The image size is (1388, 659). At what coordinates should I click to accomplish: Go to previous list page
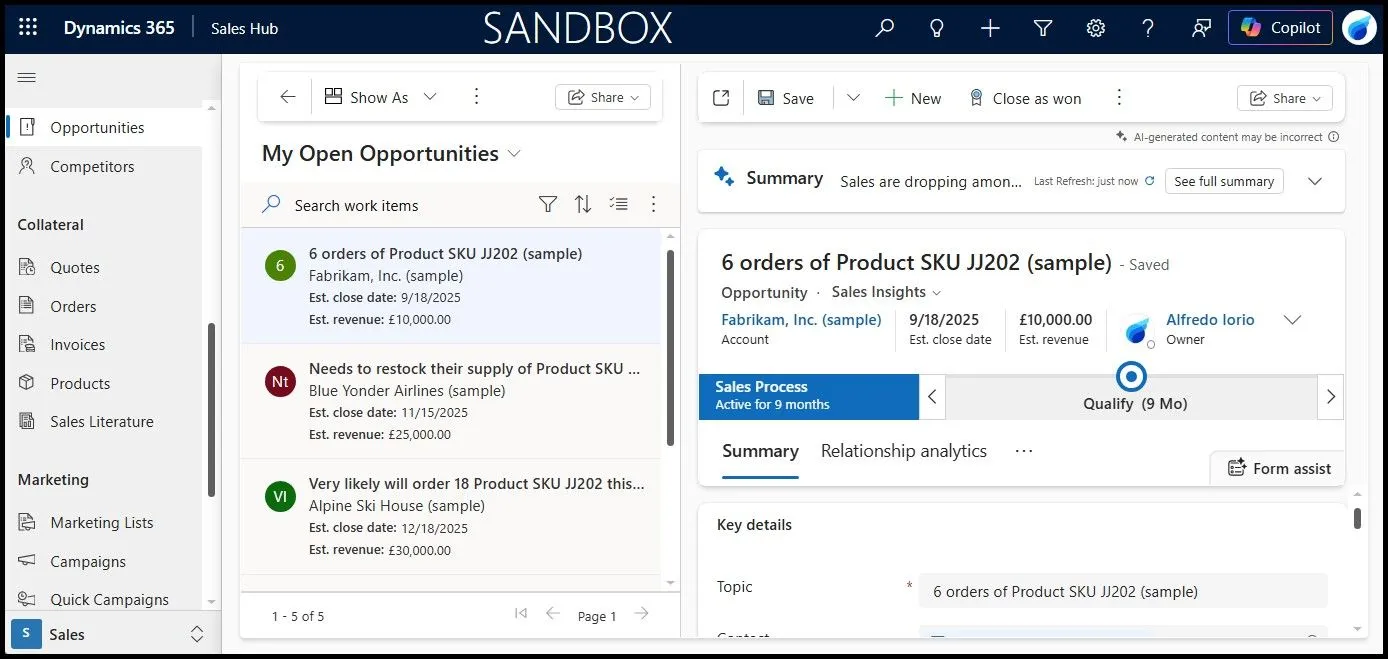tap(552, 614)
